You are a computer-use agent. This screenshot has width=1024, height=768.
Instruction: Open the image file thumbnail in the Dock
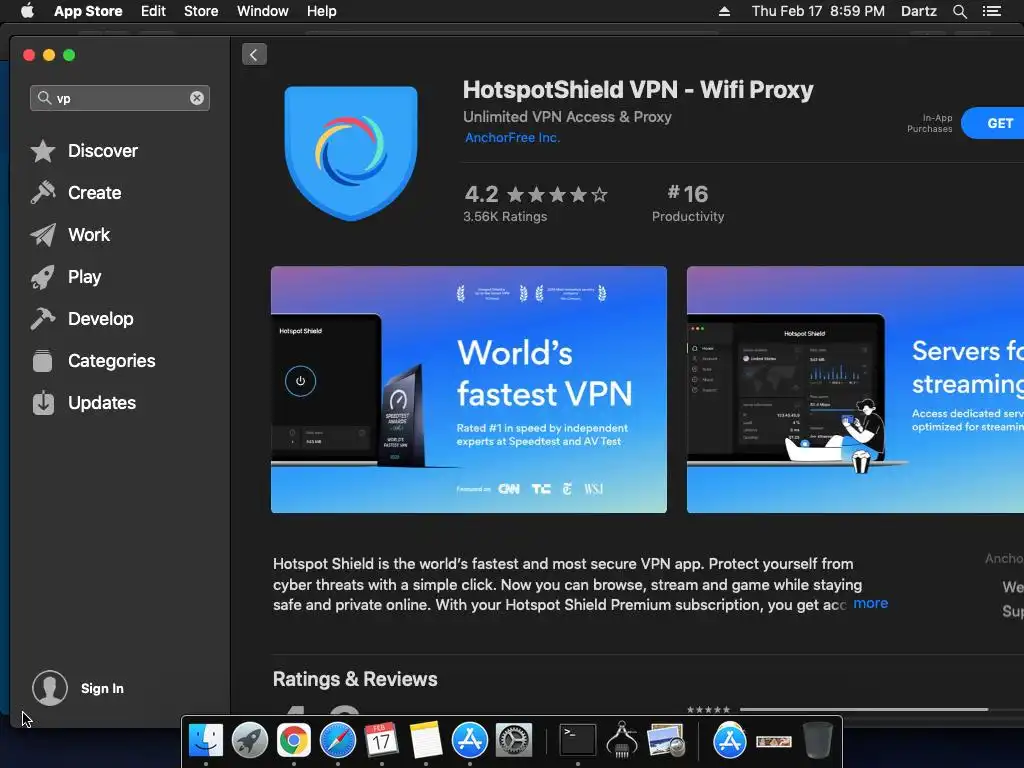click(x=774, y=741)
